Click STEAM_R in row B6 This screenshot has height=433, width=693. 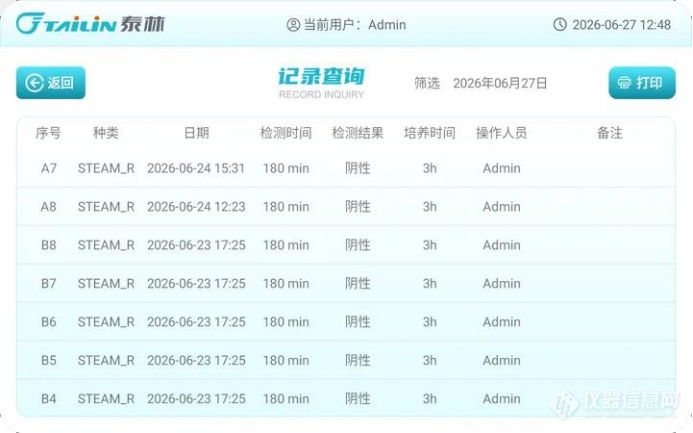point(106,322)
